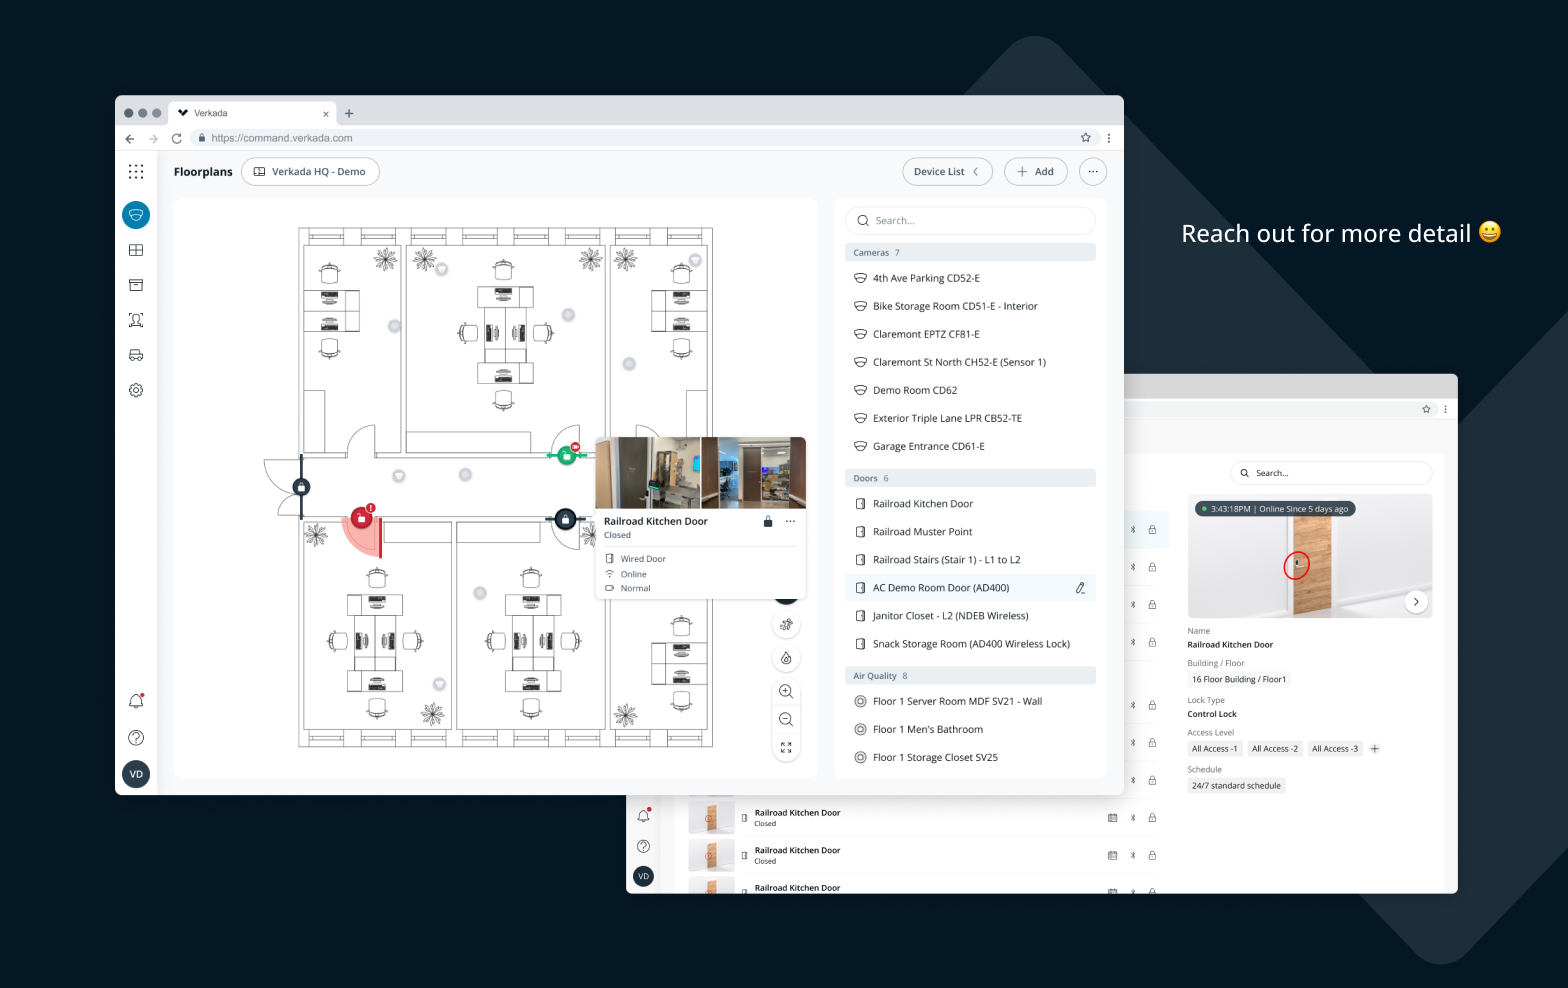Click the door camera thumbnail in popup
1568x988 pixels.
click(700, 473)
